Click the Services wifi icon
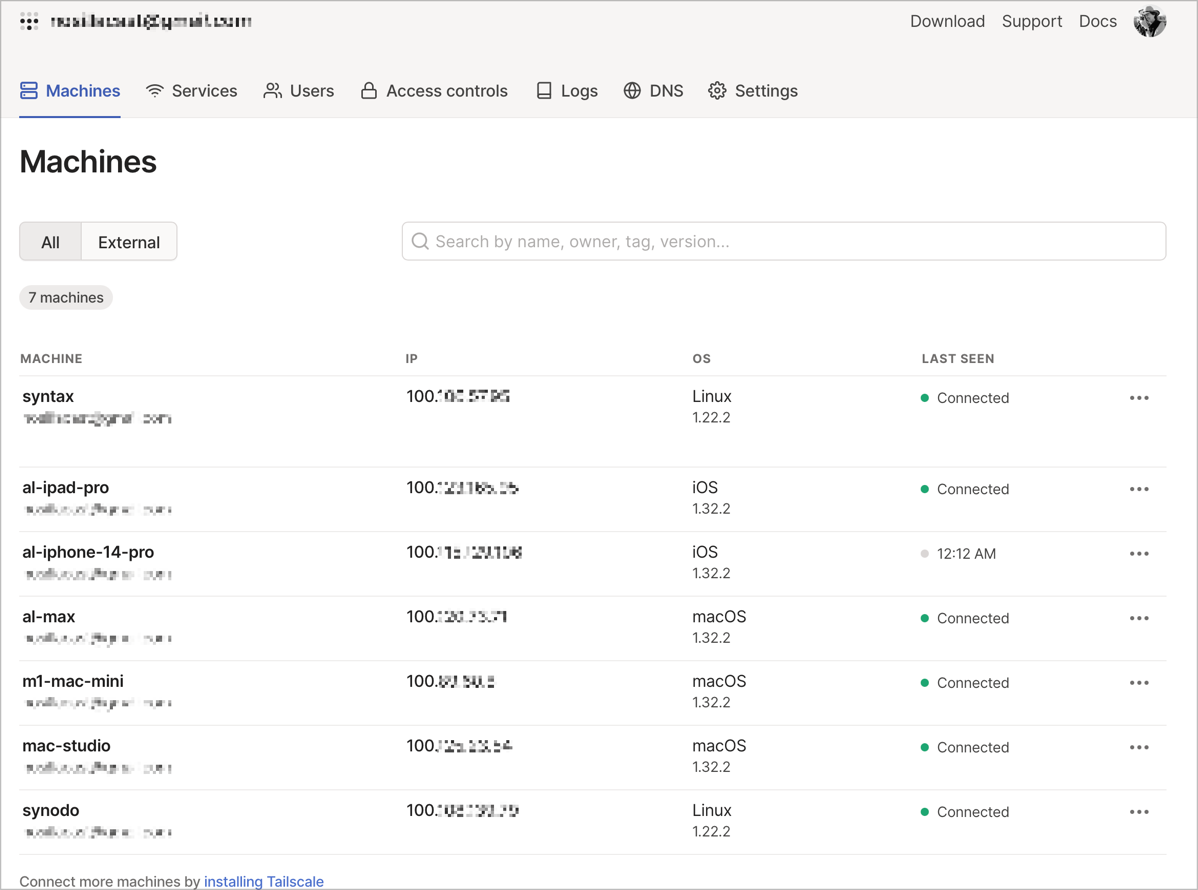Image resolution: width=1198 pixels, height=890 pixels. tap(155, 91)
